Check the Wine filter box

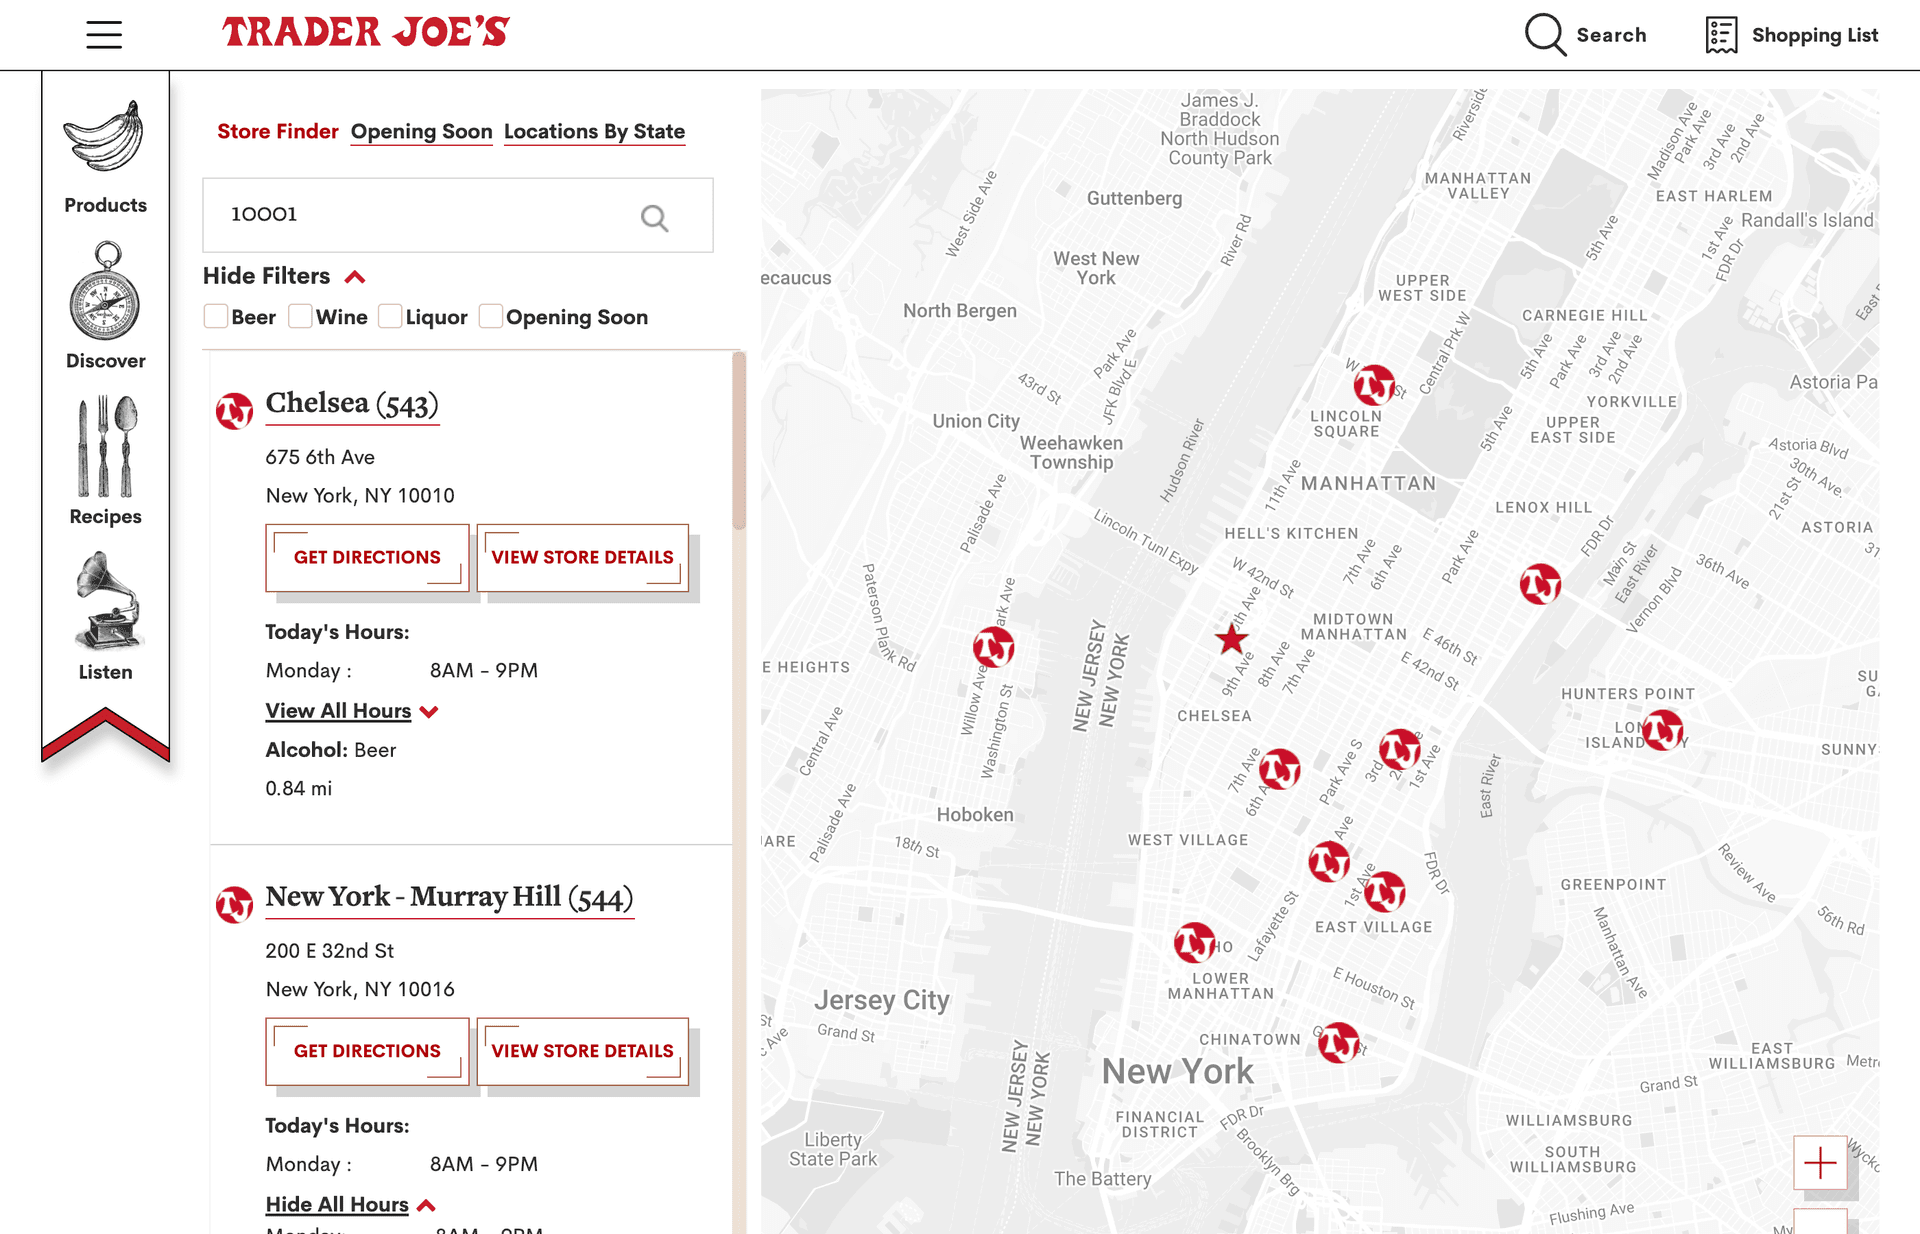(x=300, y=315)
